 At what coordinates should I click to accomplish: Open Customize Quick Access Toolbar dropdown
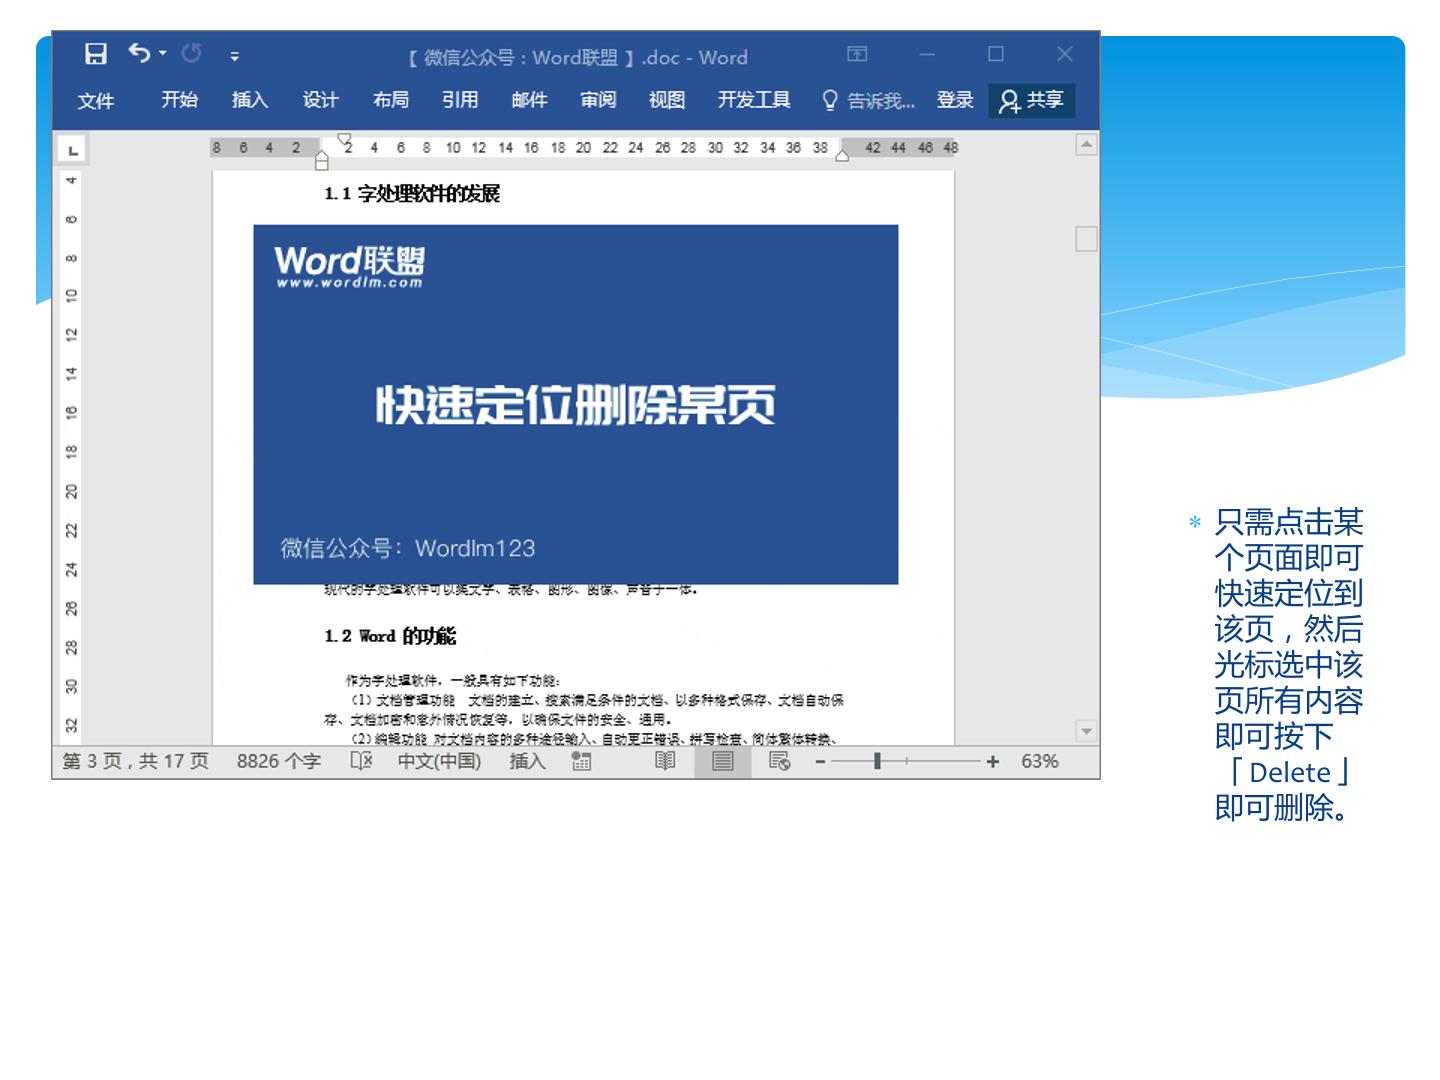click(x=234, y=56)
